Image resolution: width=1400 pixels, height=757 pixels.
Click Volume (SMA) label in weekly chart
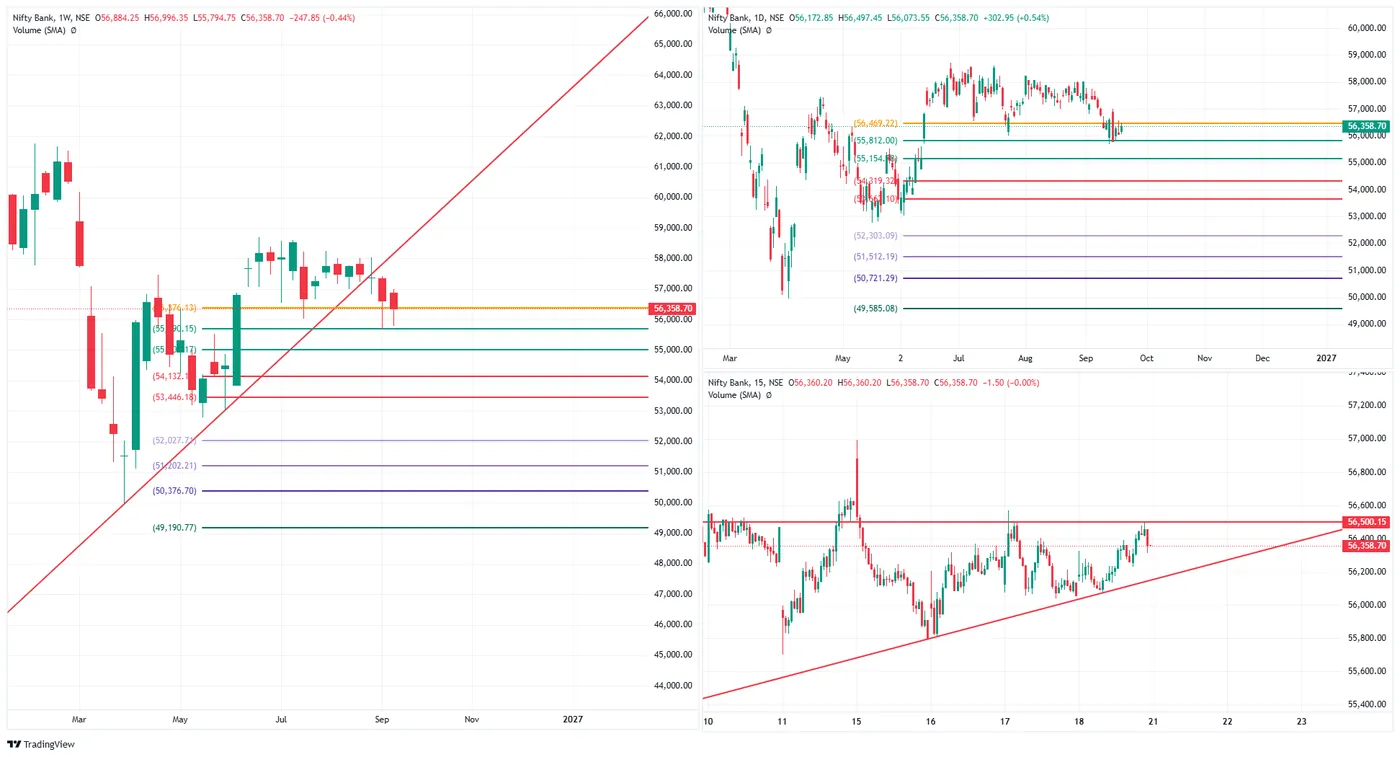point(38,30)
